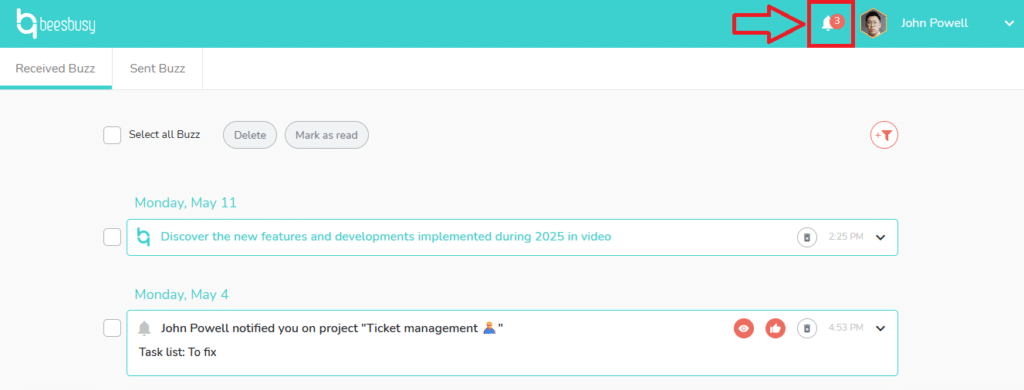
Task: Click the thumbs-up icon on Ticket management buzz
Action: pos(775,328)
